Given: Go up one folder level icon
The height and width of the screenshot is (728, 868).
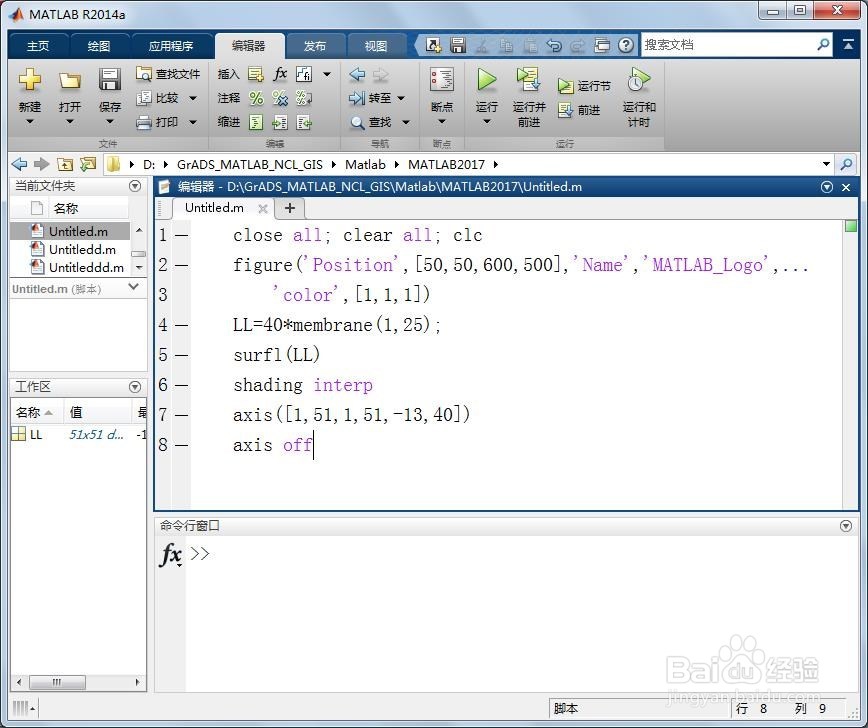Looking at the screenshot, I should click(65, 164).
